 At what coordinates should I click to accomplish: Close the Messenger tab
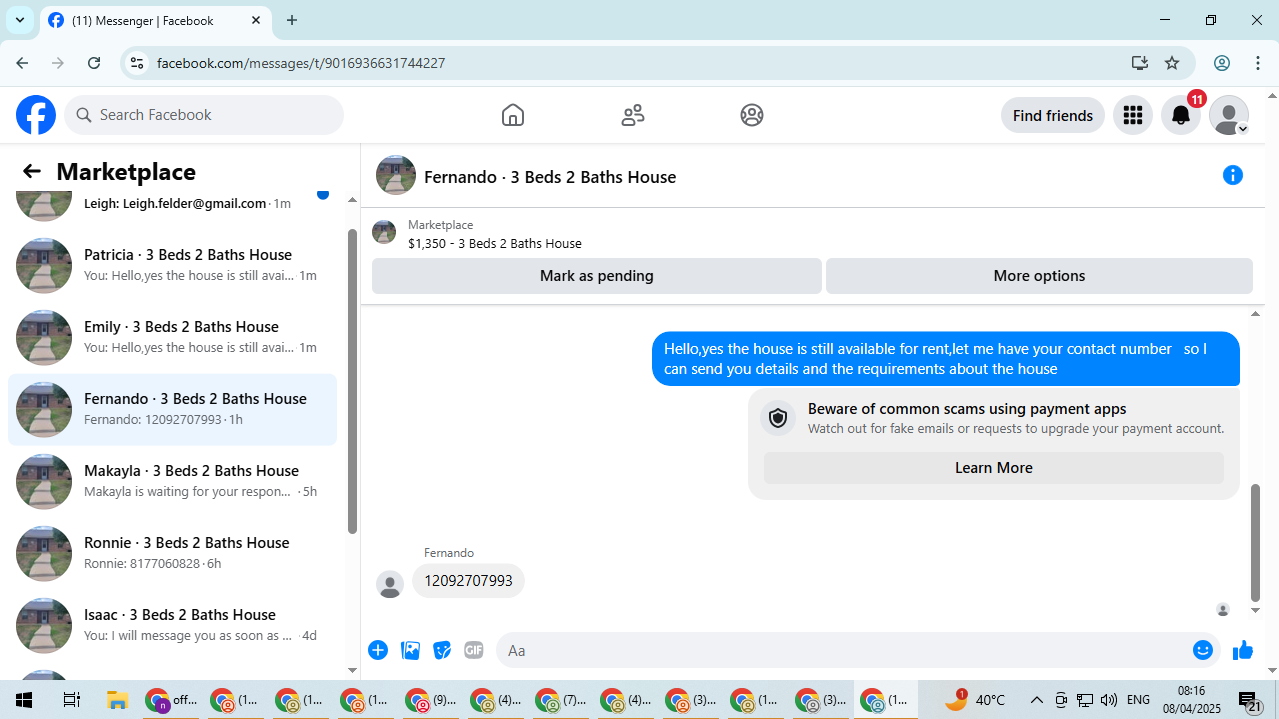pyautogui.click(x=256, y=20)
